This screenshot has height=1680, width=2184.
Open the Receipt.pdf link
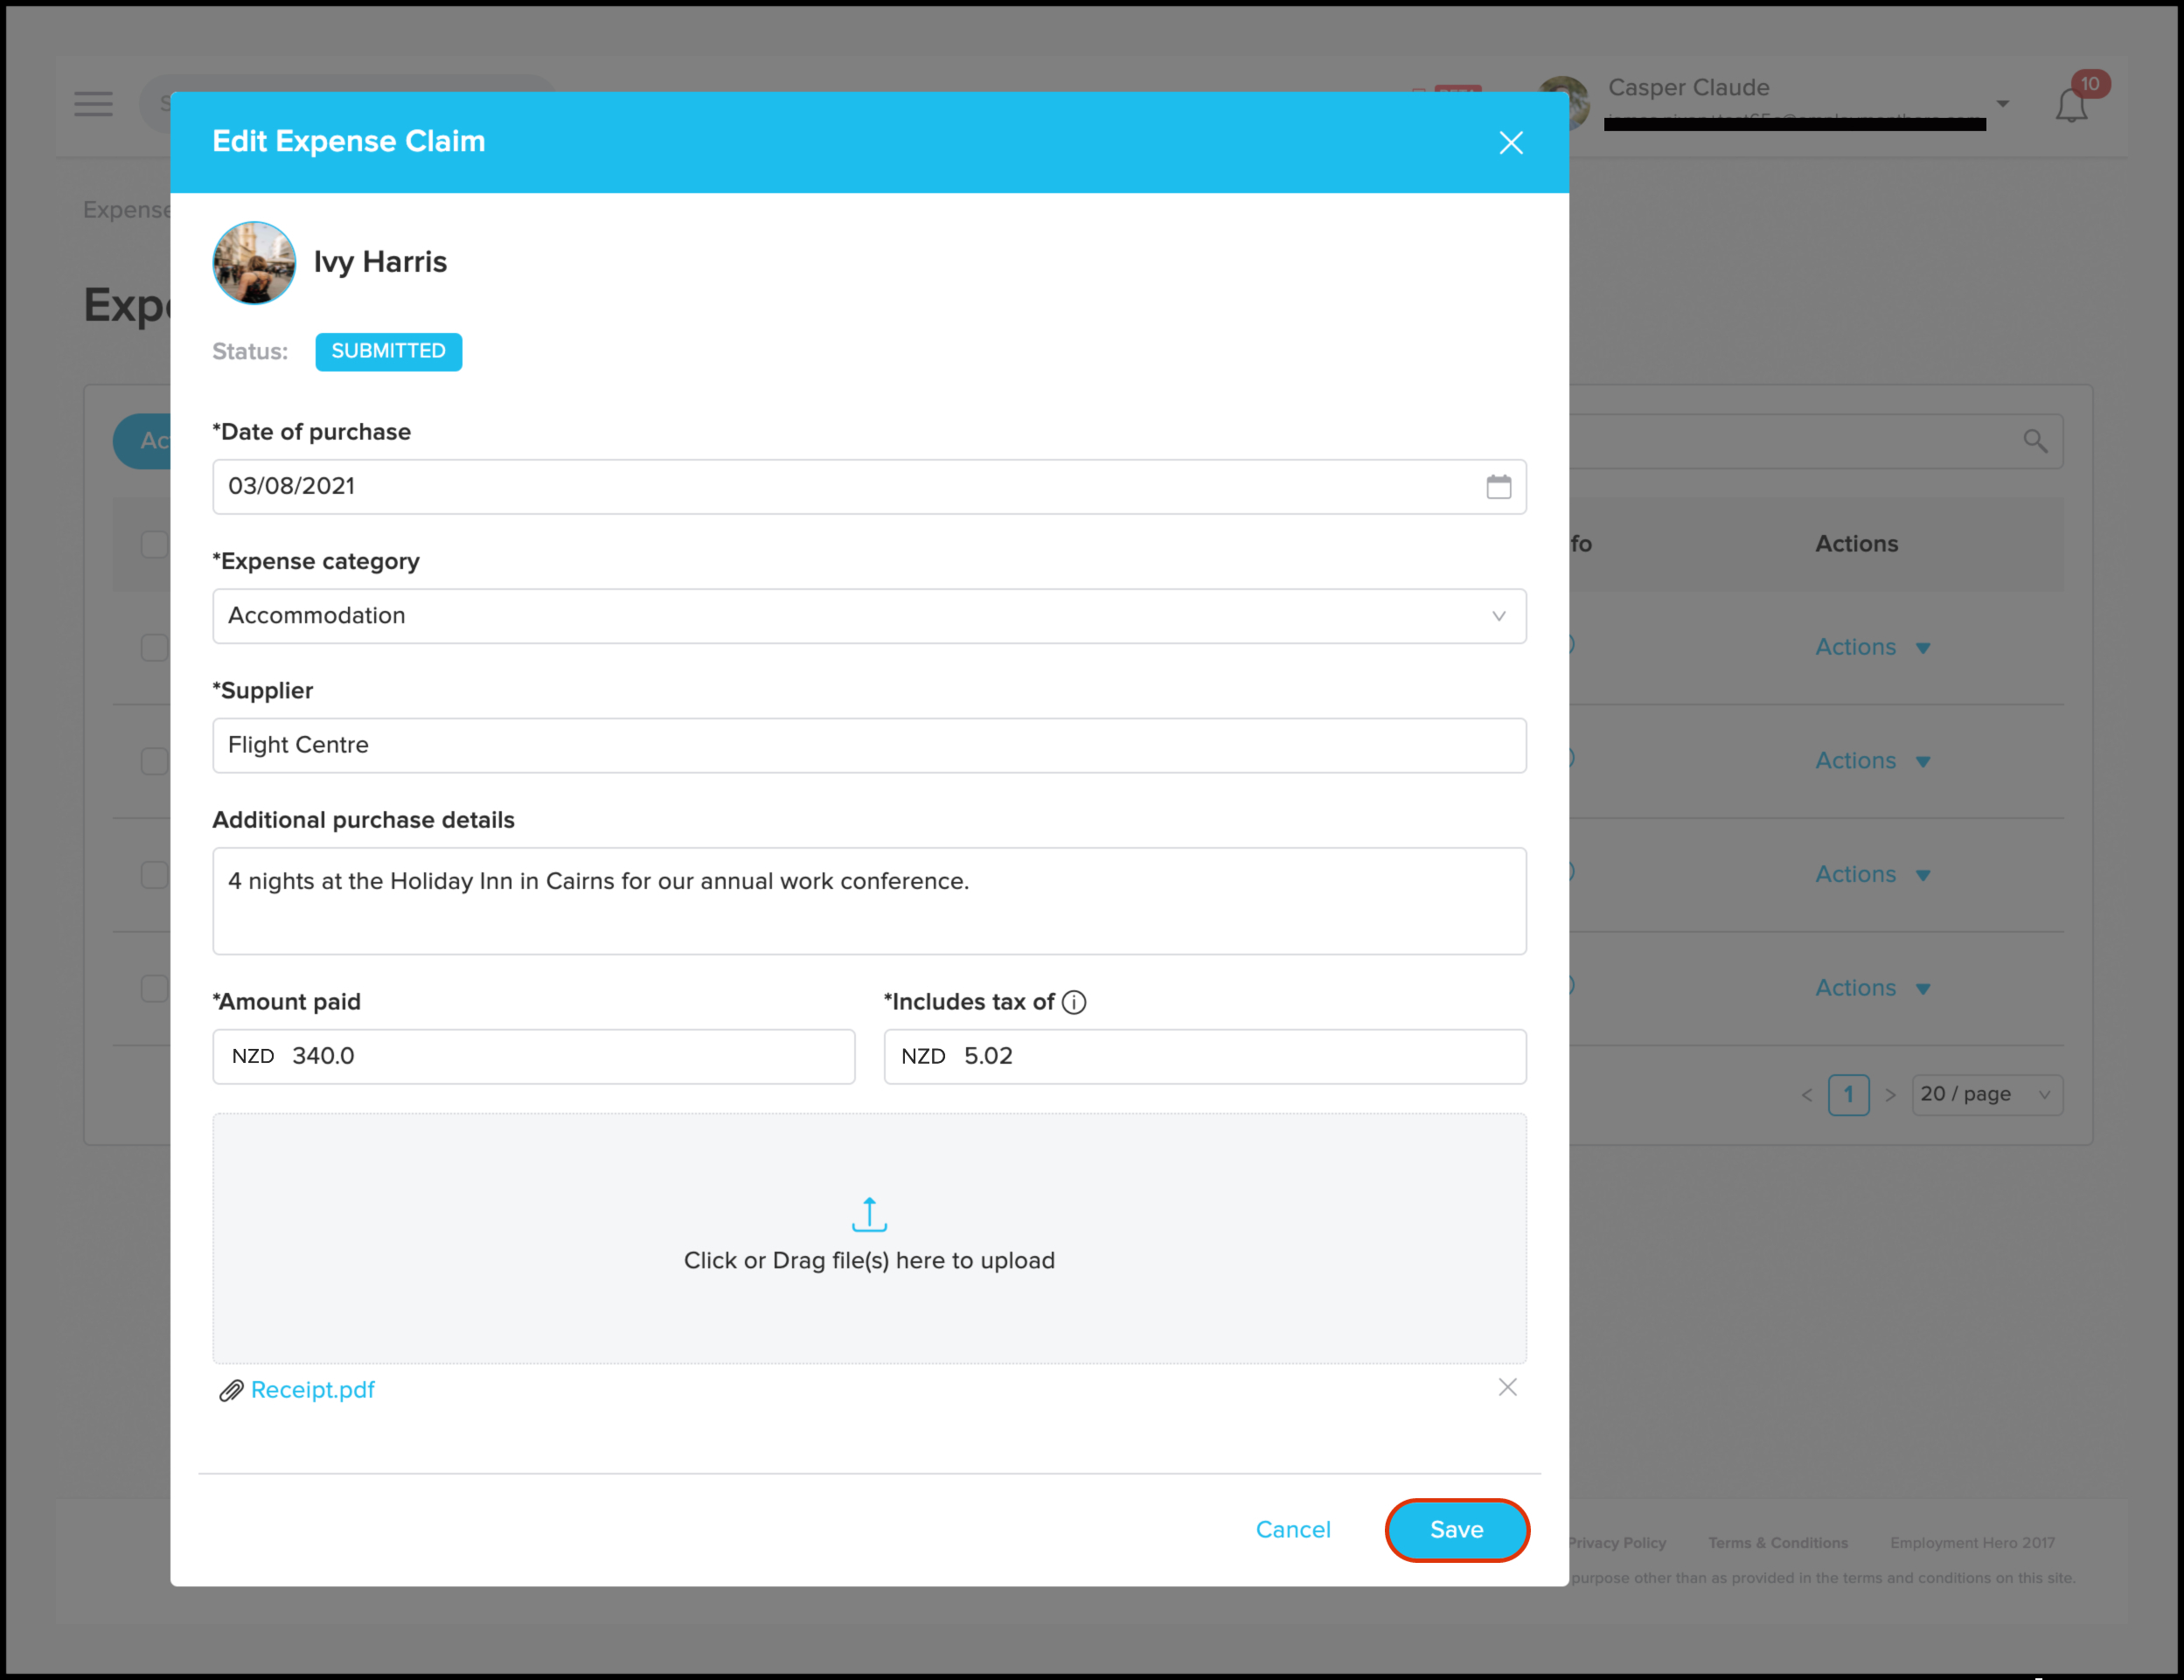312,1390
